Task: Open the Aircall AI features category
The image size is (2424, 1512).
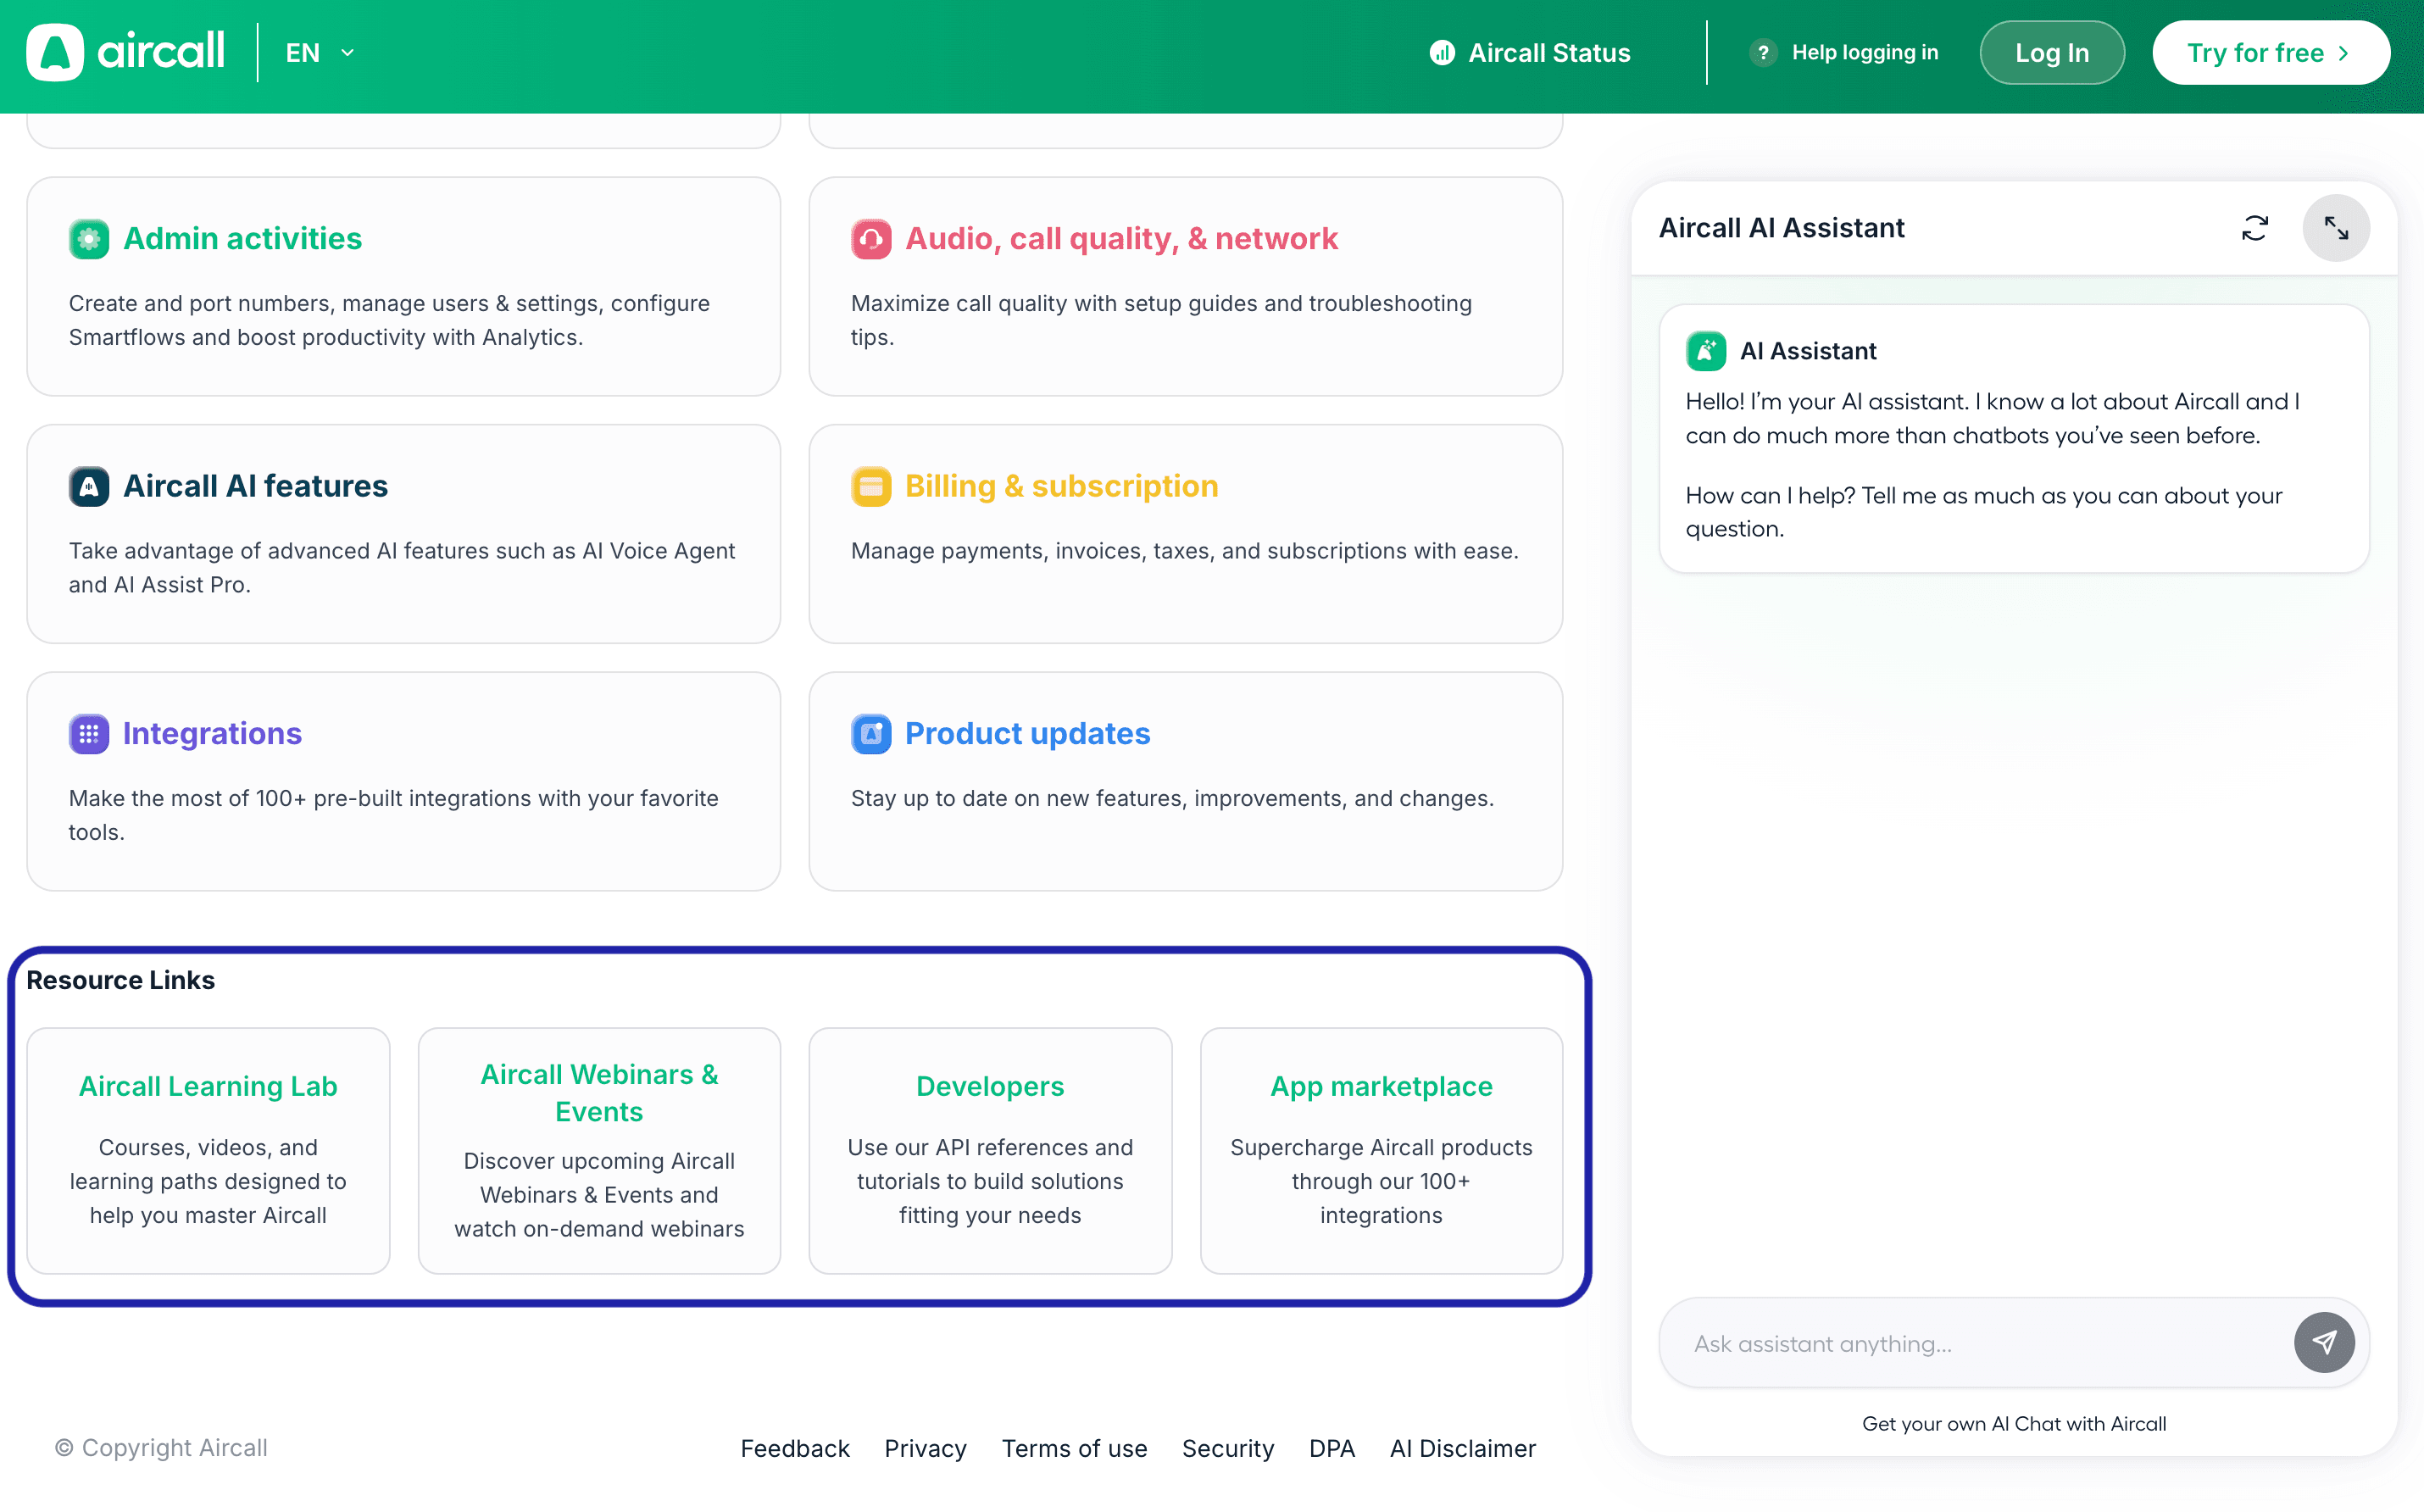Action: pos(255,487)
